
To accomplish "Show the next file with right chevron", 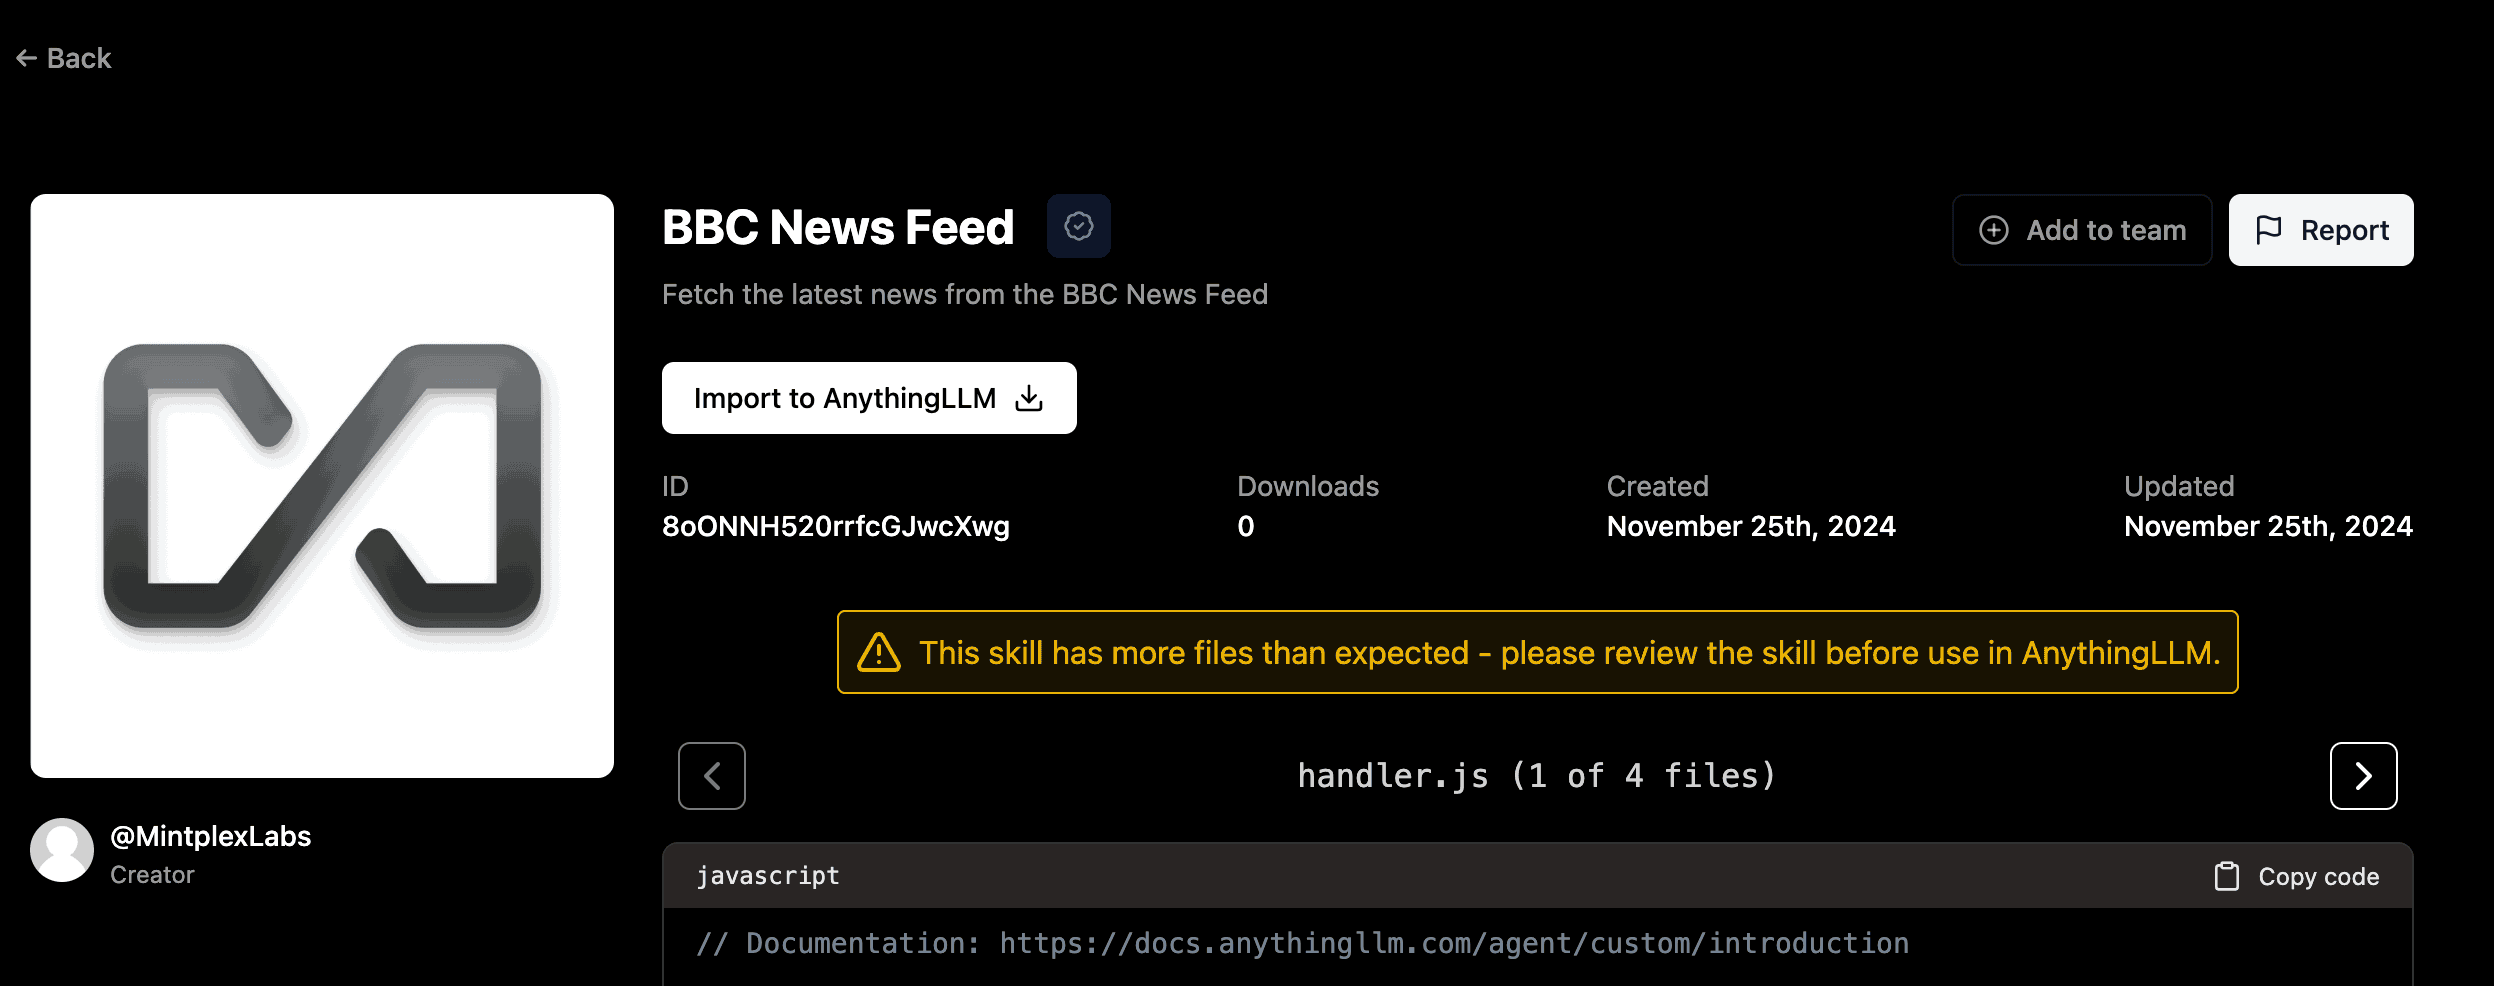I will [2364, 776].
